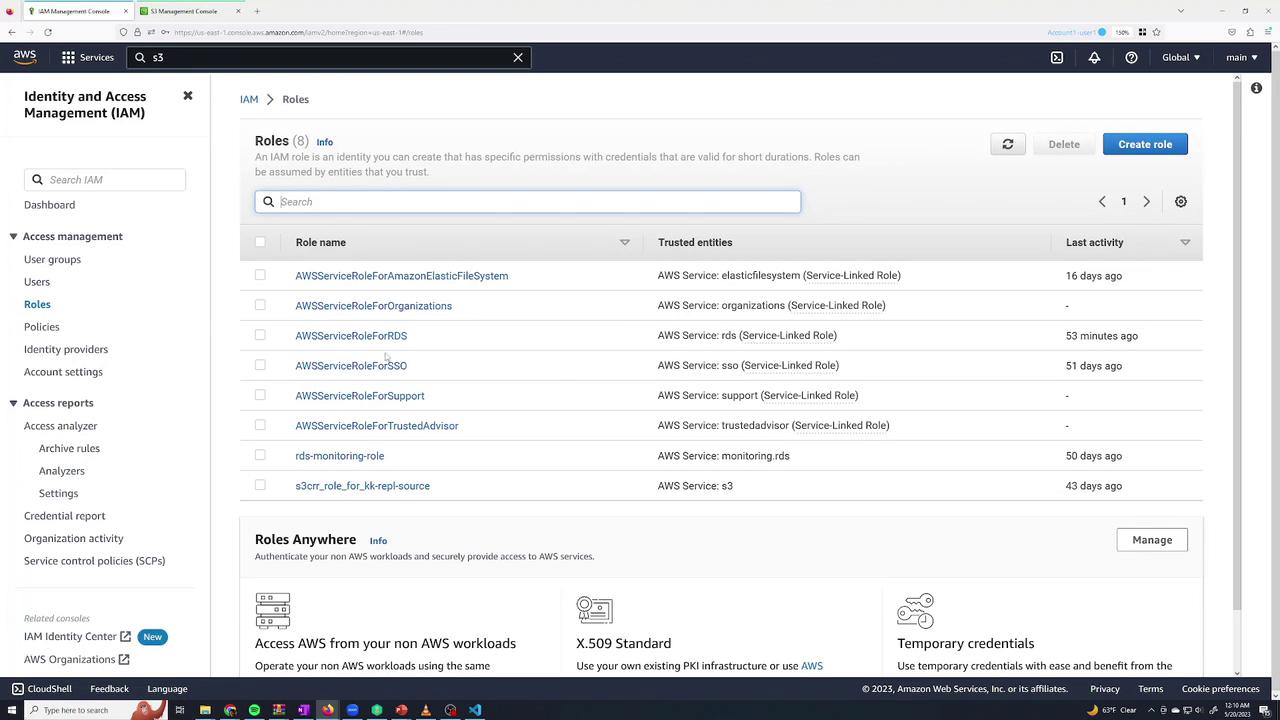Screen dimensions: 1280x720
Task: Tick the AWSServiceRoleForSSO checkbox
Action: 260,365
